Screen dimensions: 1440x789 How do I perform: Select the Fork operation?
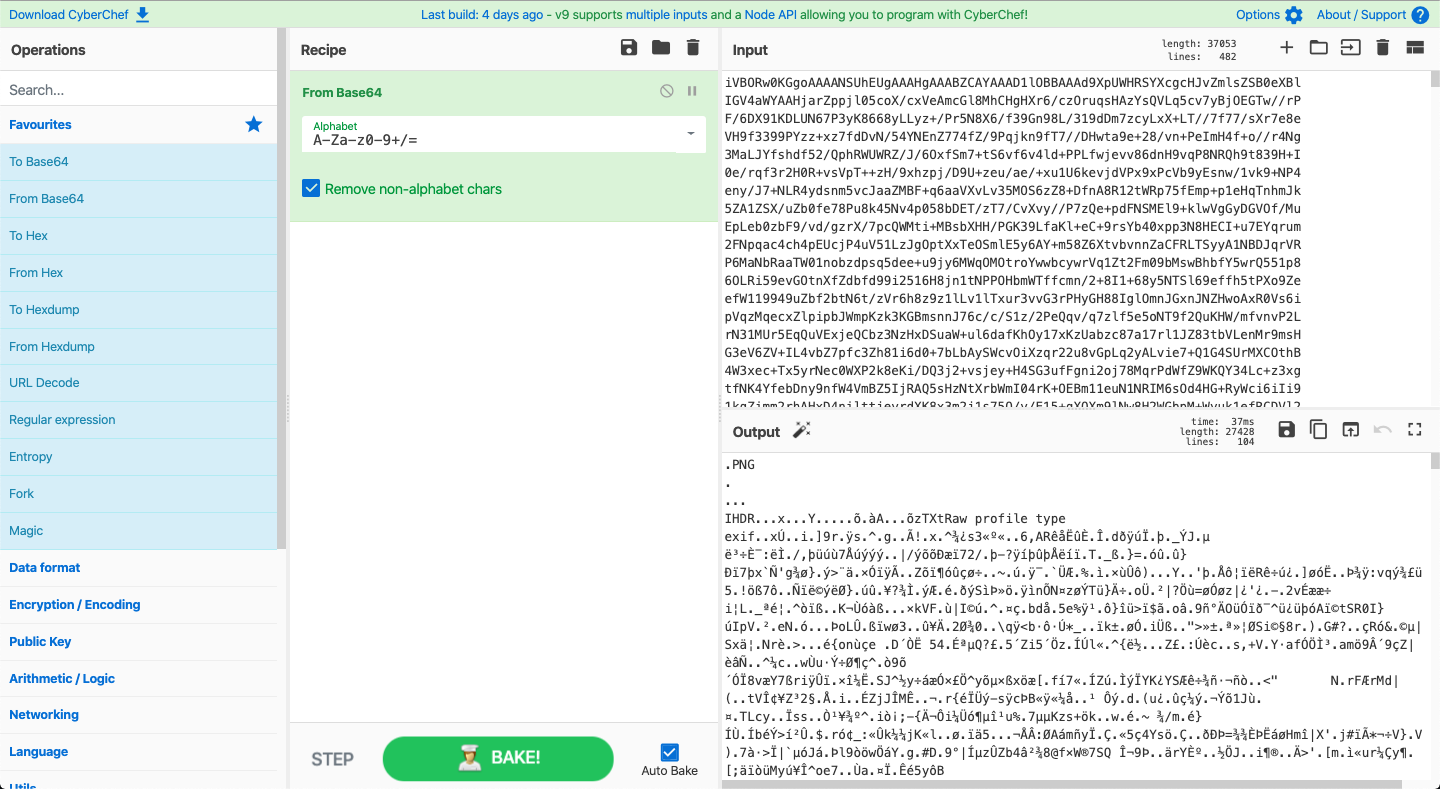138,493
